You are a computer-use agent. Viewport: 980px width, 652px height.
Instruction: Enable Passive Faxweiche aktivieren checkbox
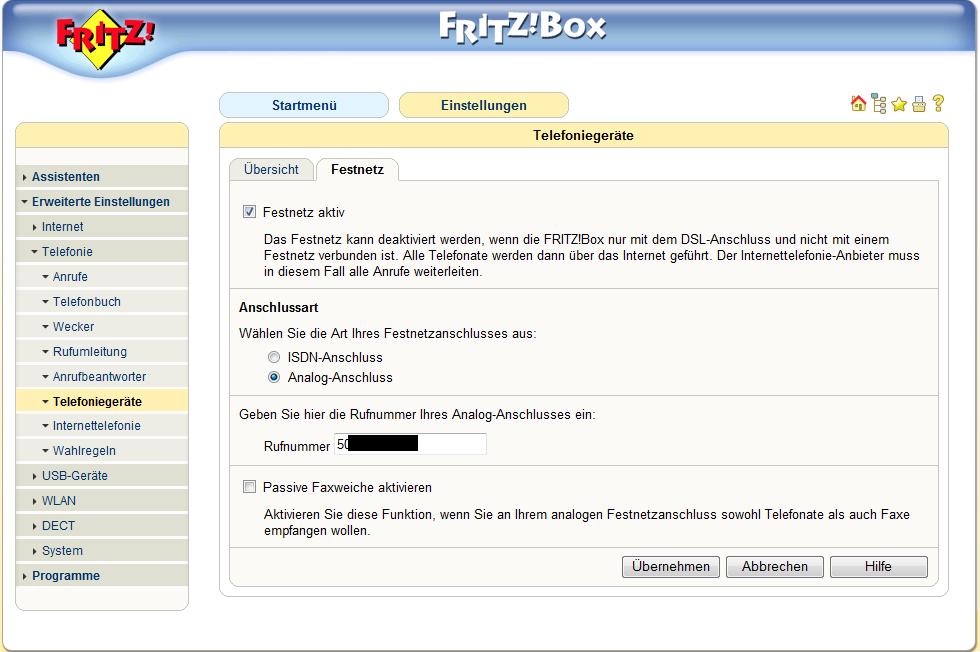pos(249,486)
